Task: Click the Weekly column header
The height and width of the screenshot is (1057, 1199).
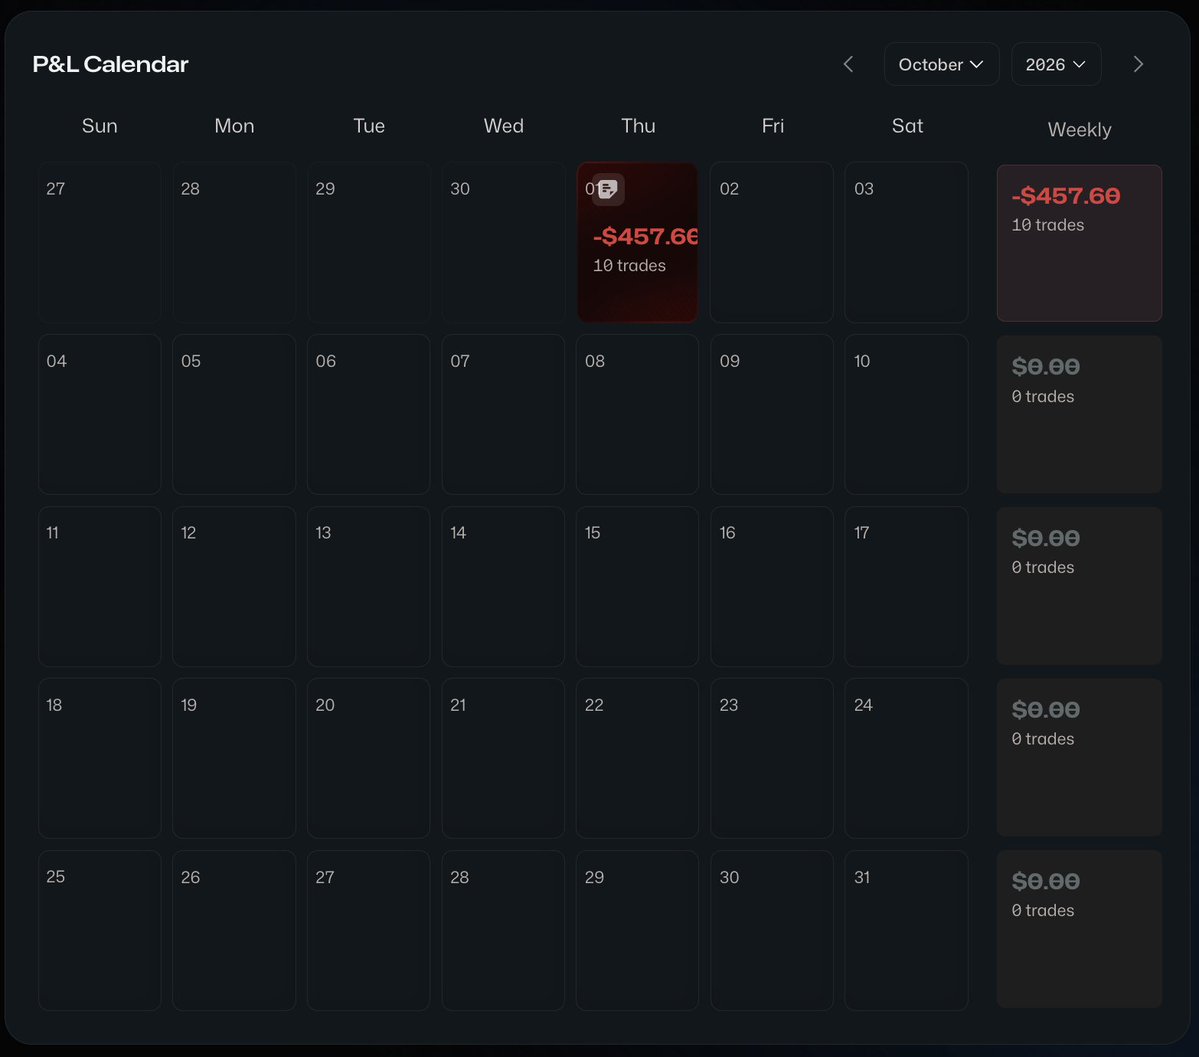Action: (x=1079, y=129)
